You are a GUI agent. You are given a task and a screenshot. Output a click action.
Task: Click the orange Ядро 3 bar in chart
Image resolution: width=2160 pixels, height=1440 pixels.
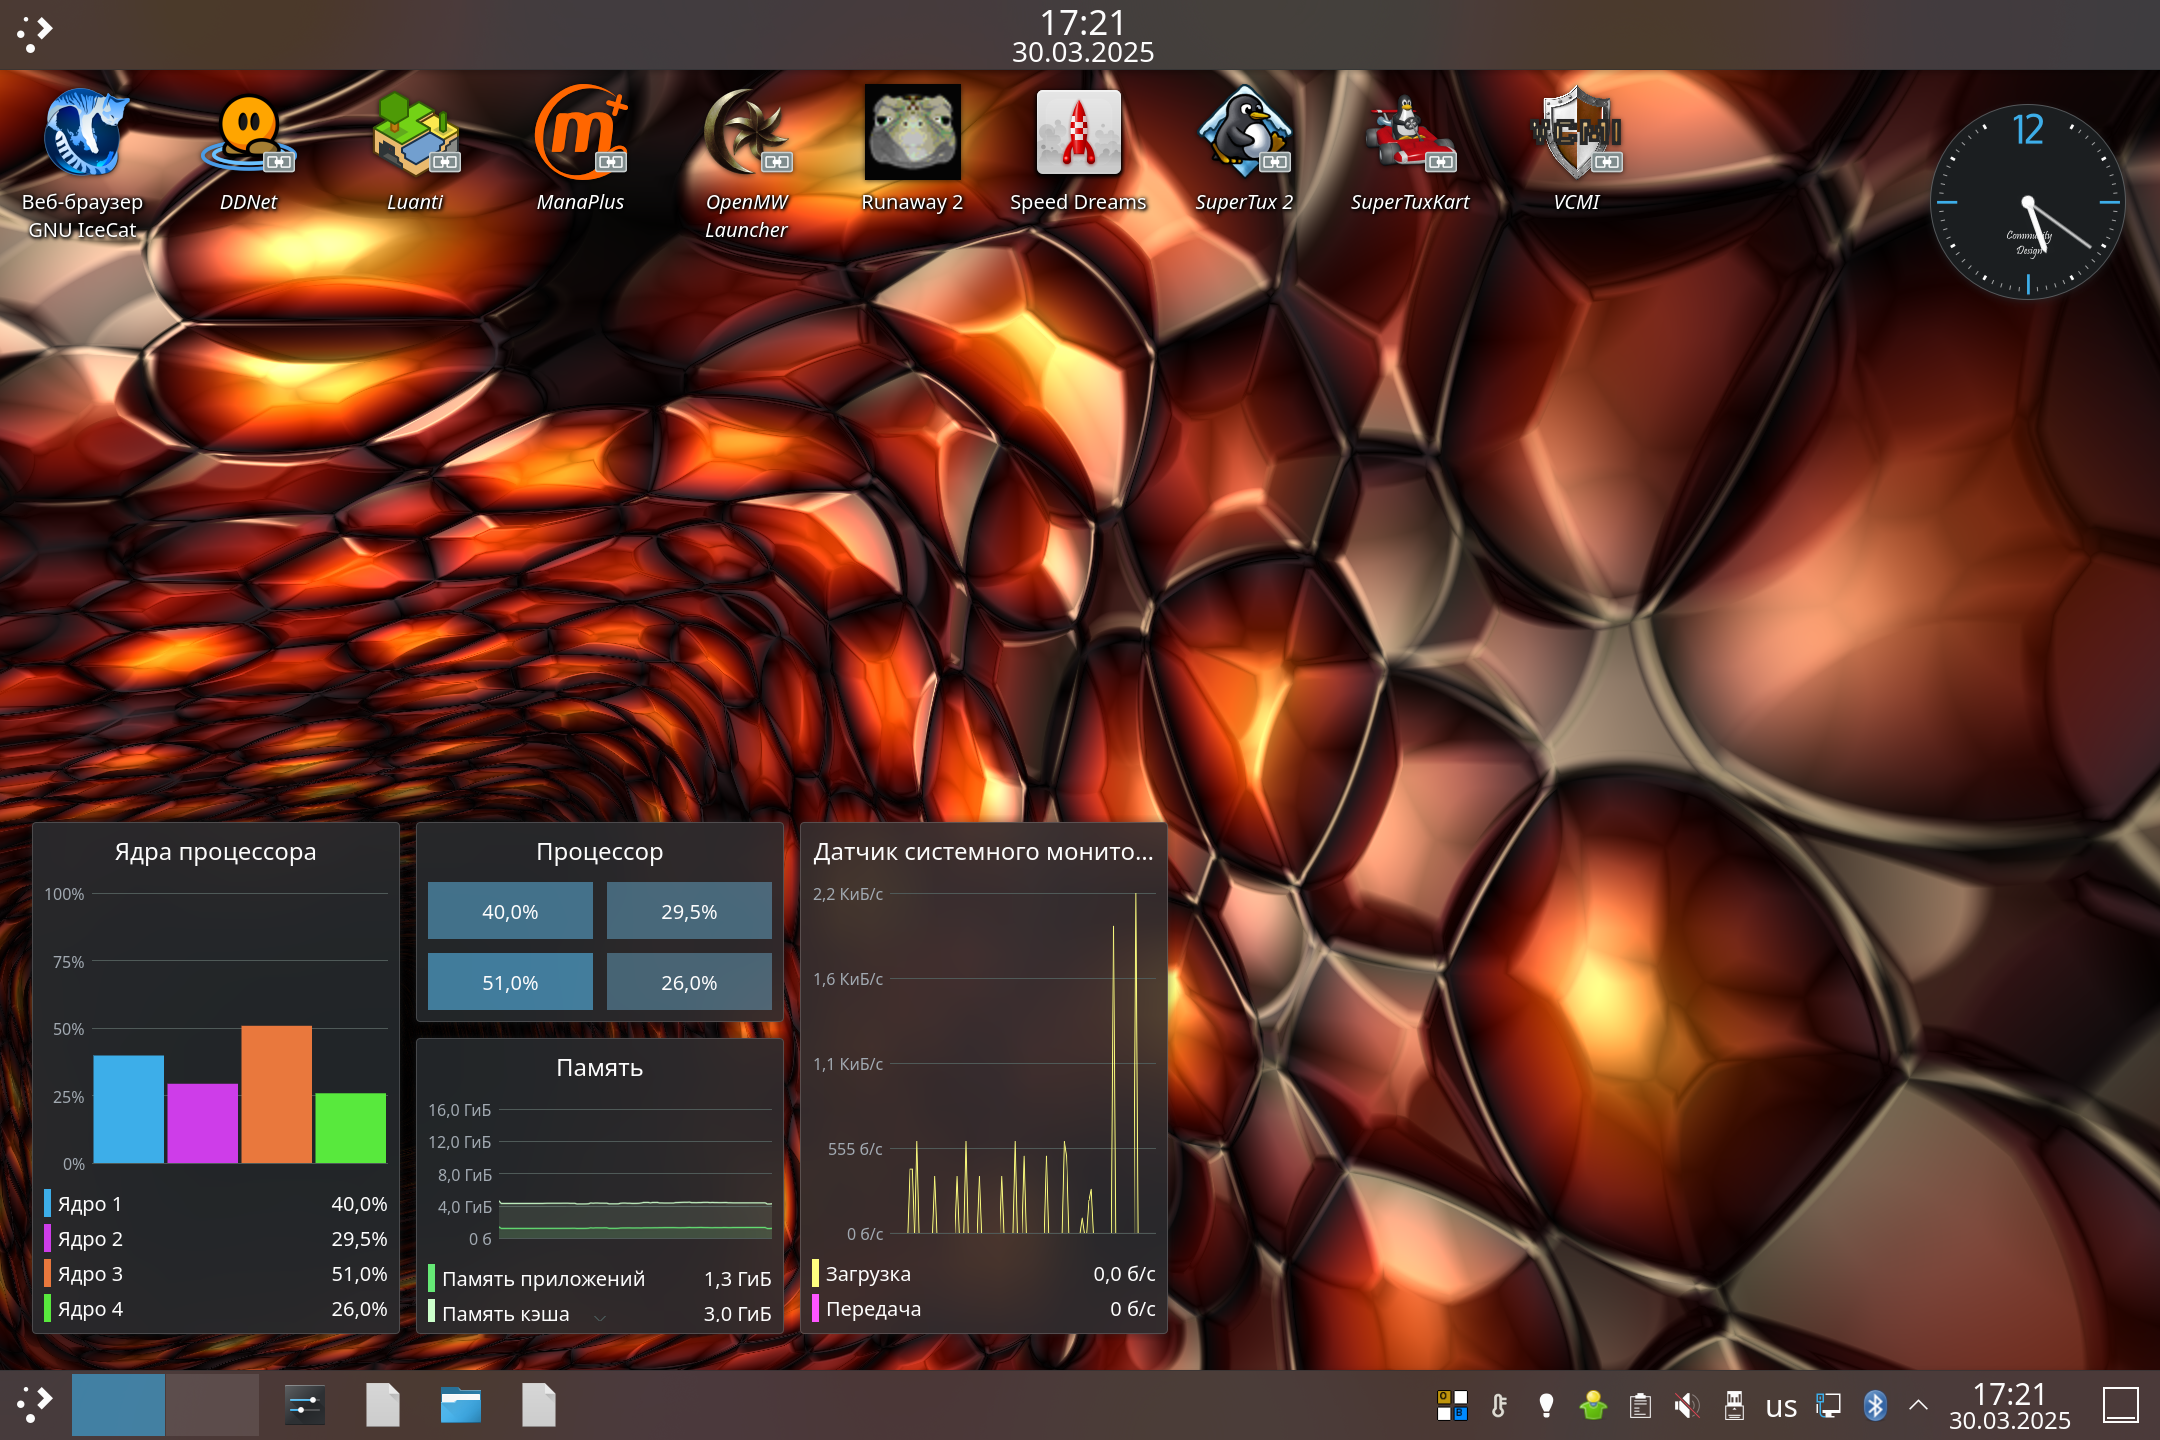tap(276, 1094)
